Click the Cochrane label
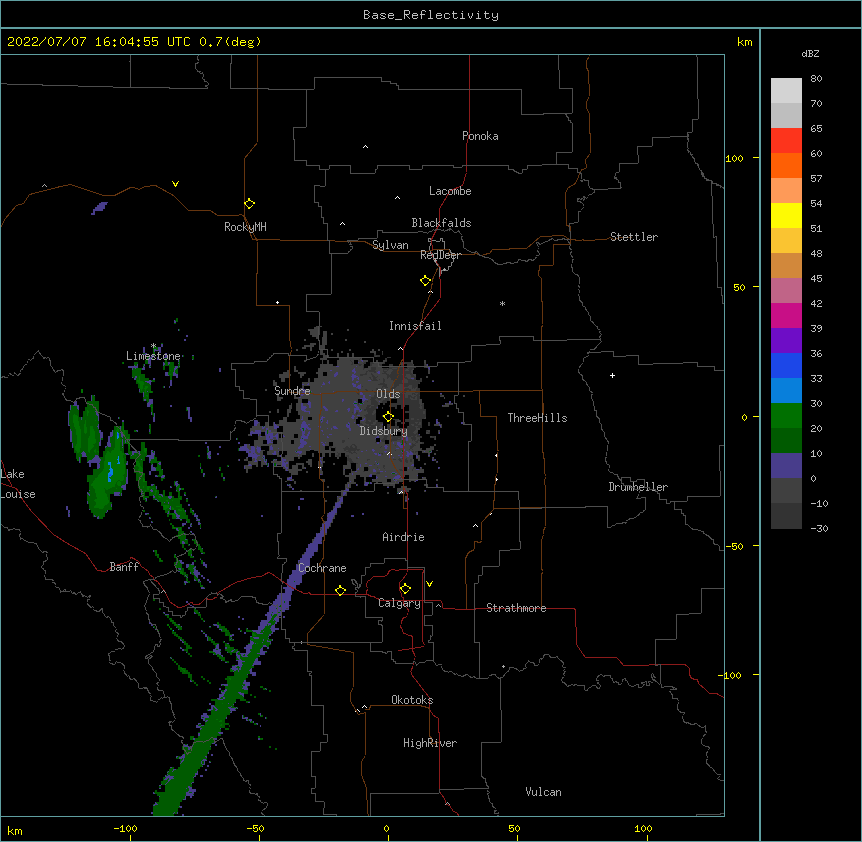The width and height of the screenshot is (862, 842). coord(322,568)
